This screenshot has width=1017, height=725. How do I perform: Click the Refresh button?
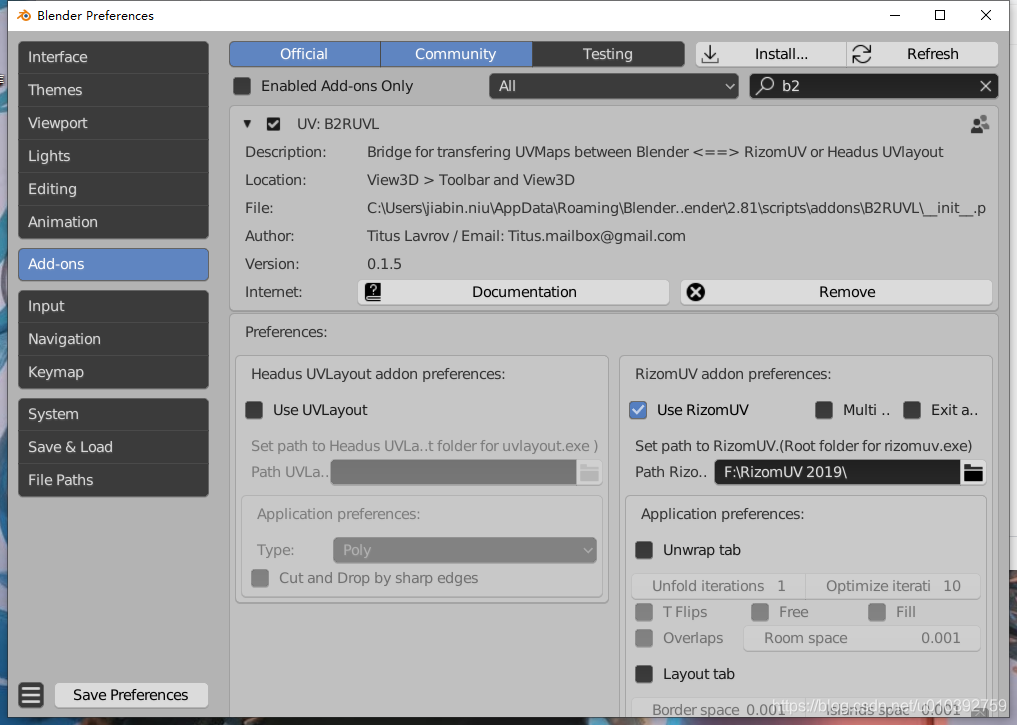pos(922,54)
